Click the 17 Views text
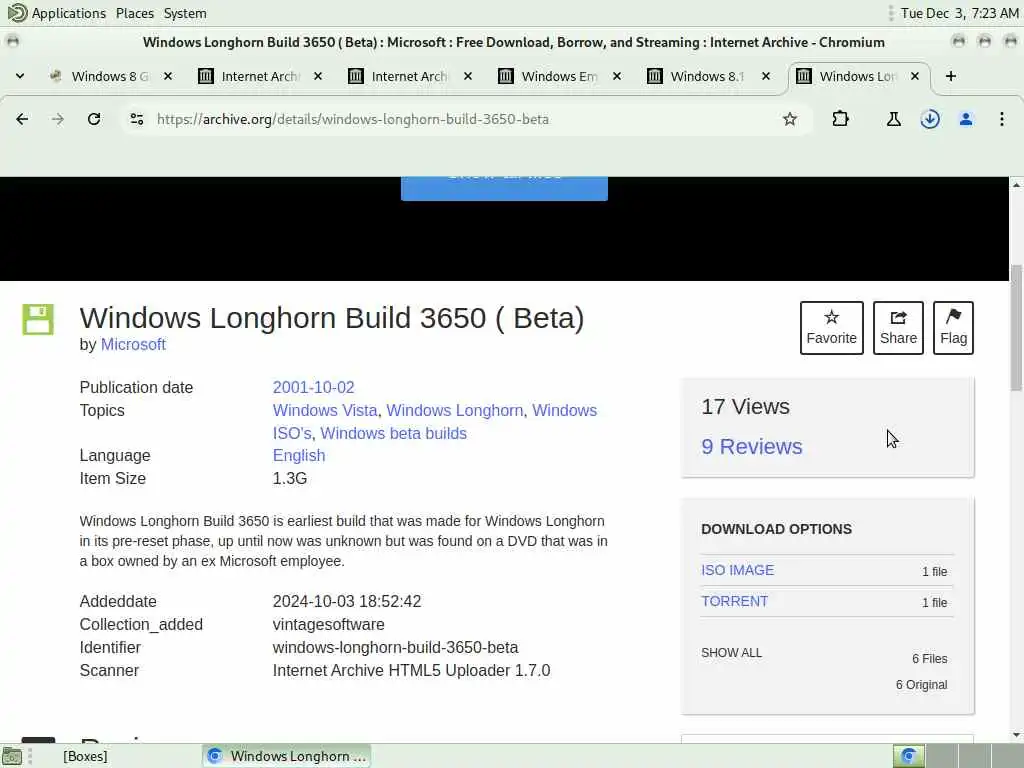 pos(745,407)
